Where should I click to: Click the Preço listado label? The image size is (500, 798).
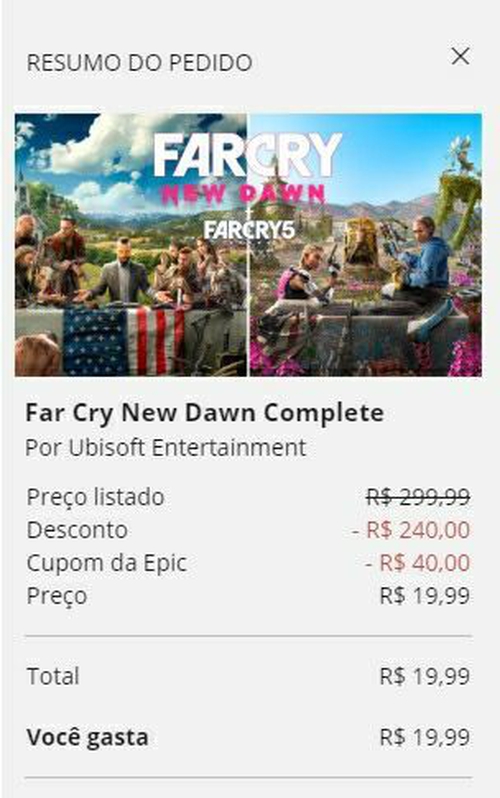coord(95,497)
